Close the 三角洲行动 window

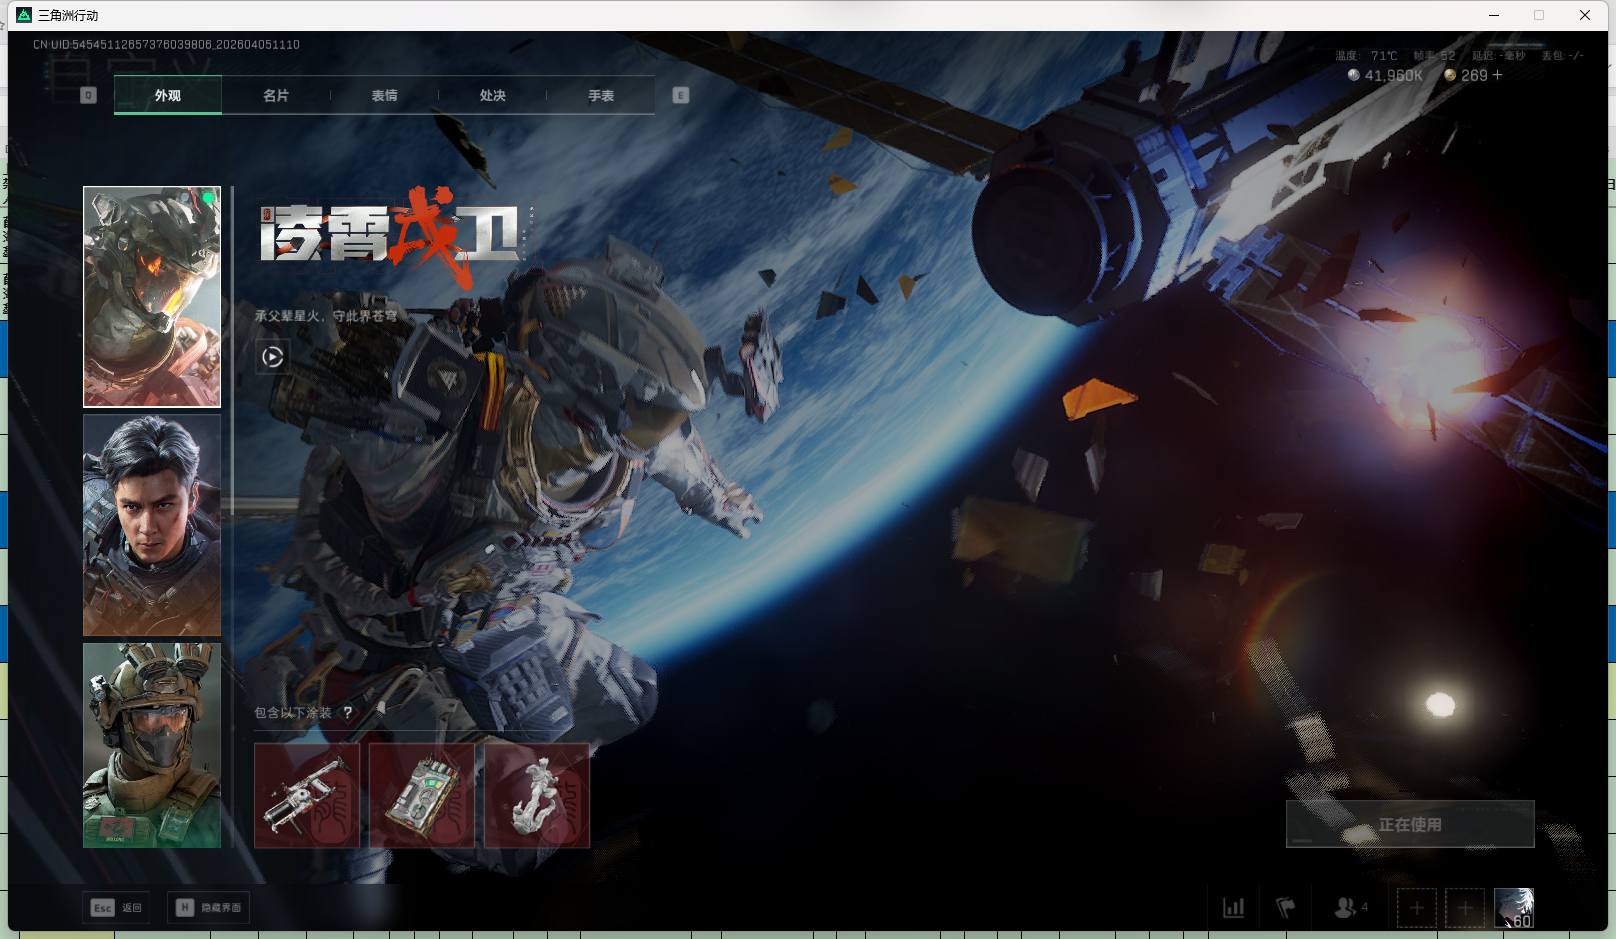[x=1585, y=15]
